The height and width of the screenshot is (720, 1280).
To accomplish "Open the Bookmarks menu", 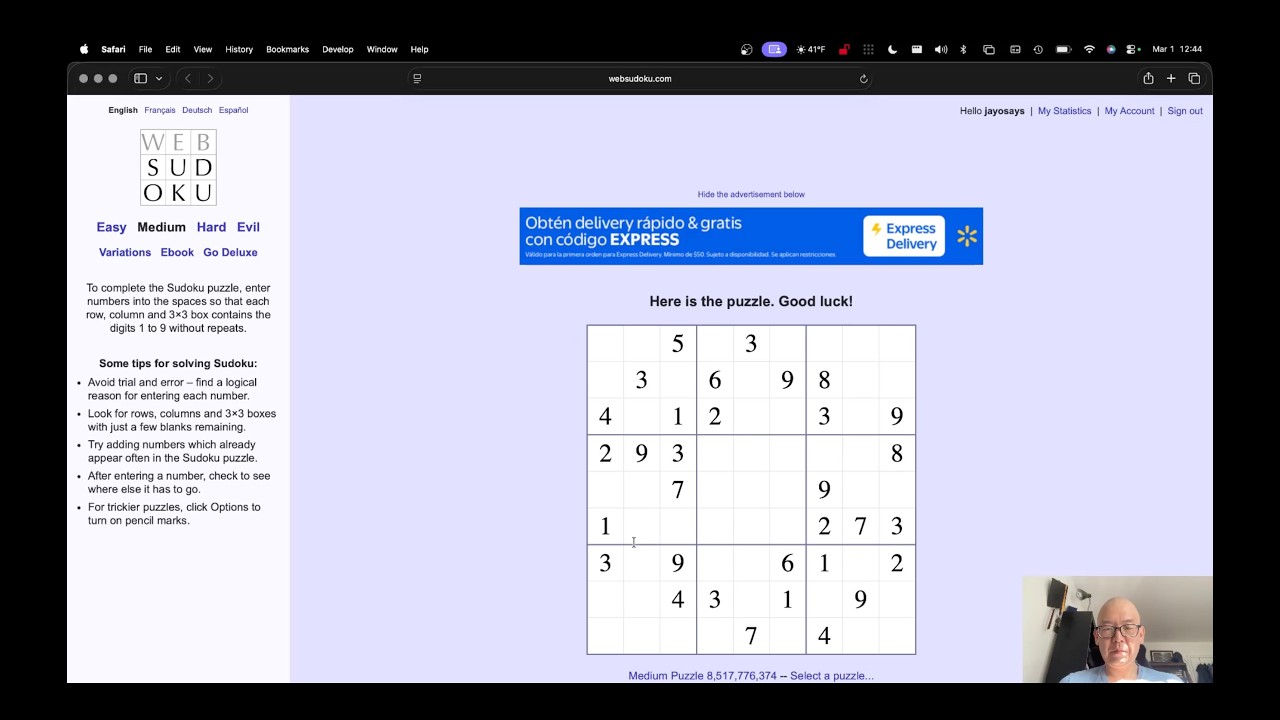I will (x=287, y=49).
